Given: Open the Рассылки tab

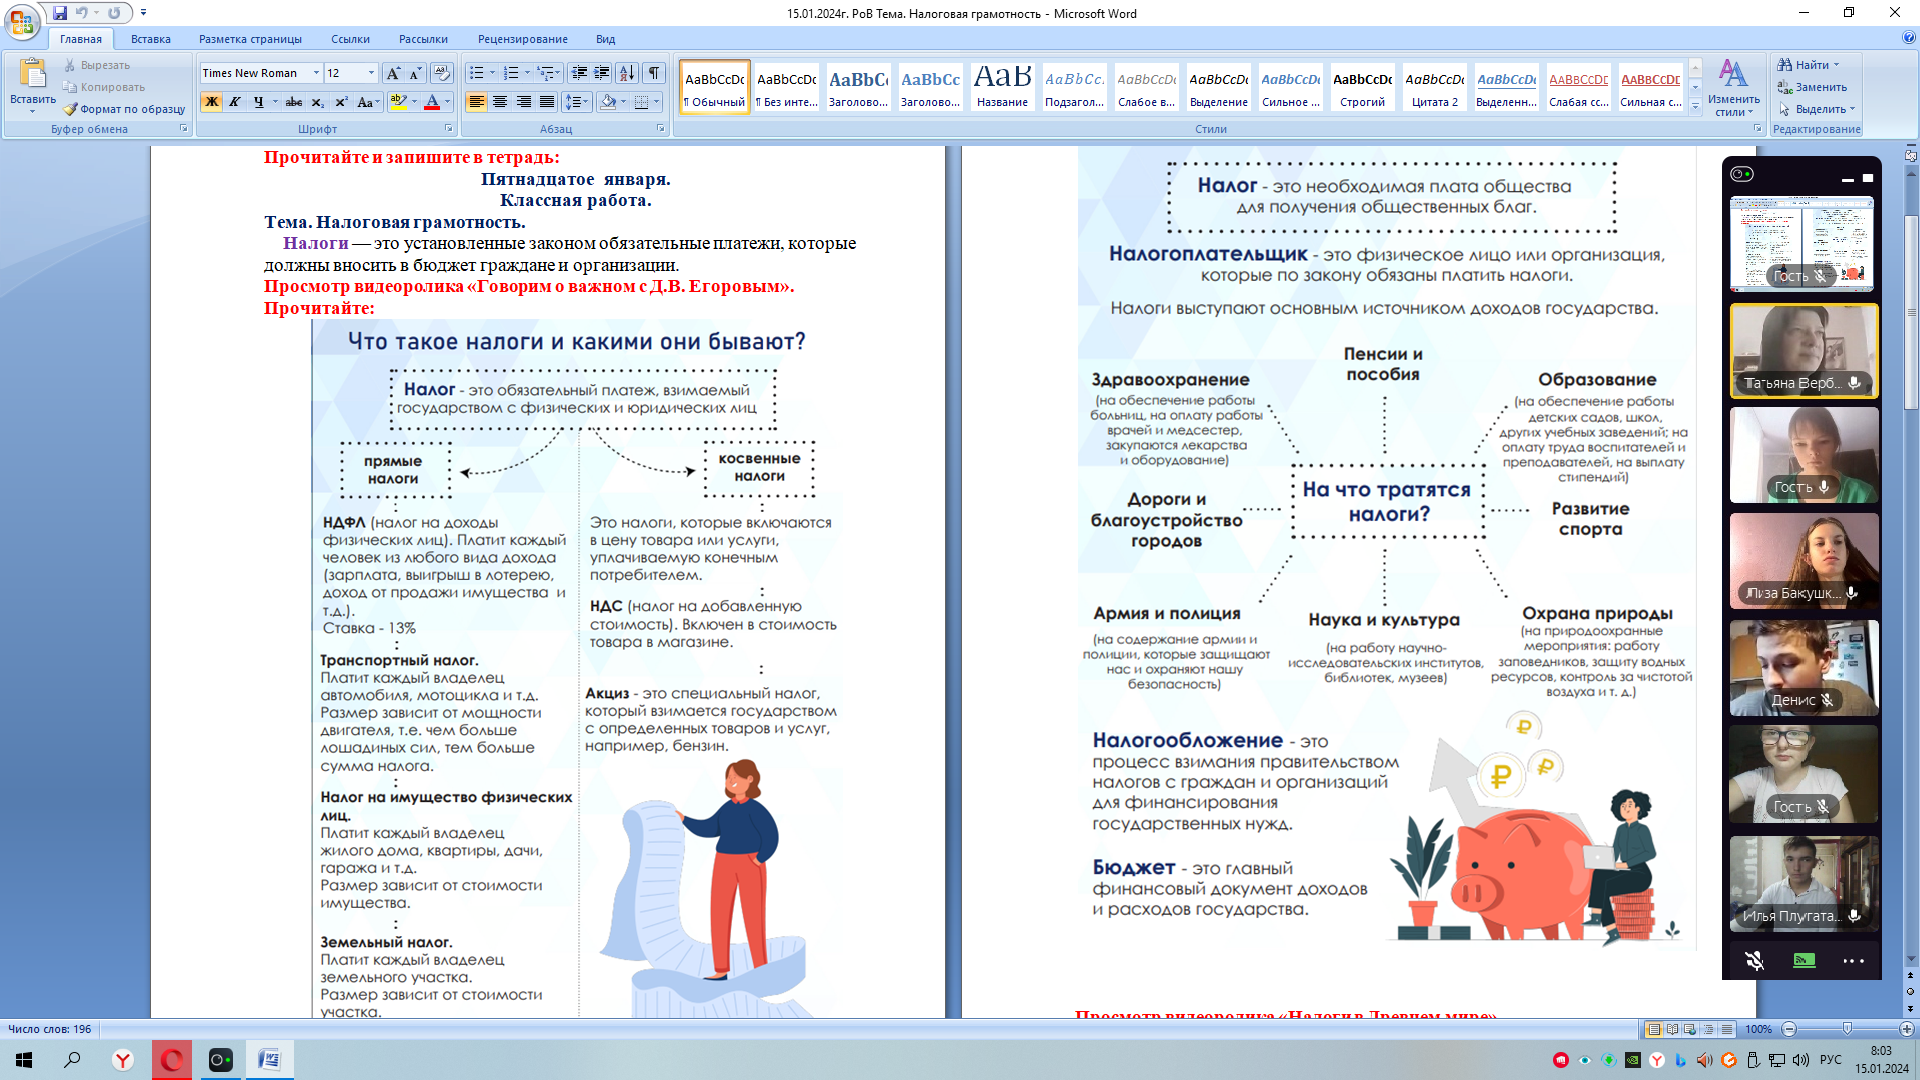Looking at the screenshot, I should pyautogui.click(x=423, y=39).
